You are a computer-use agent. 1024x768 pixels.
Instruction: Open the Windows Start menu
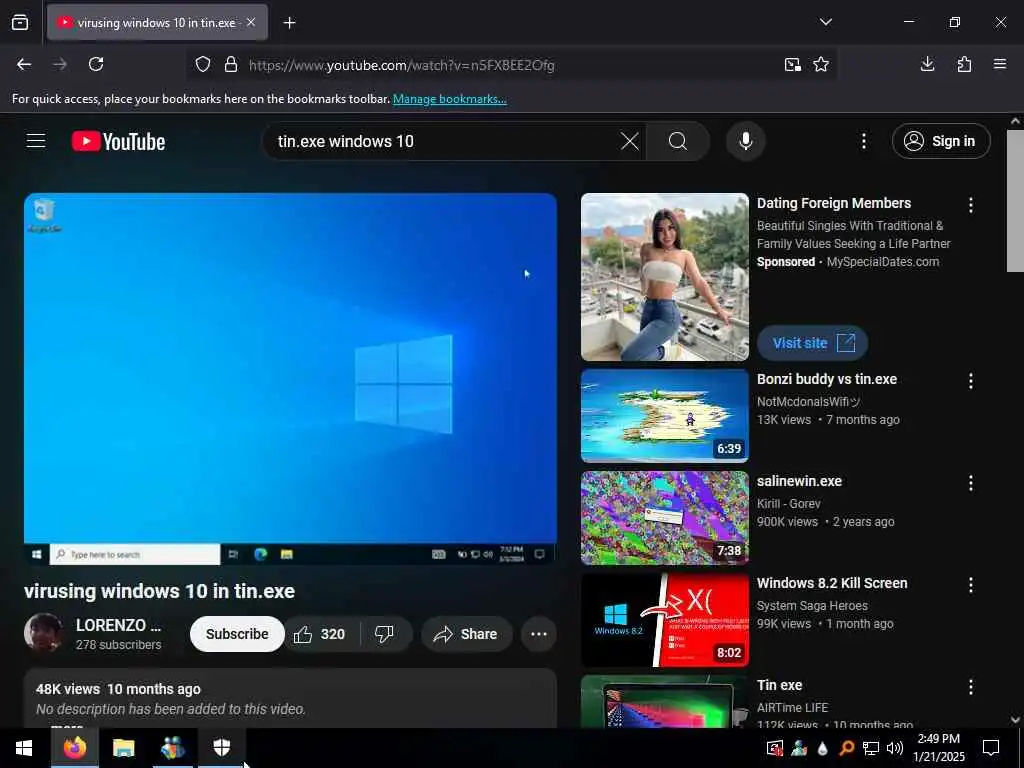24,748
